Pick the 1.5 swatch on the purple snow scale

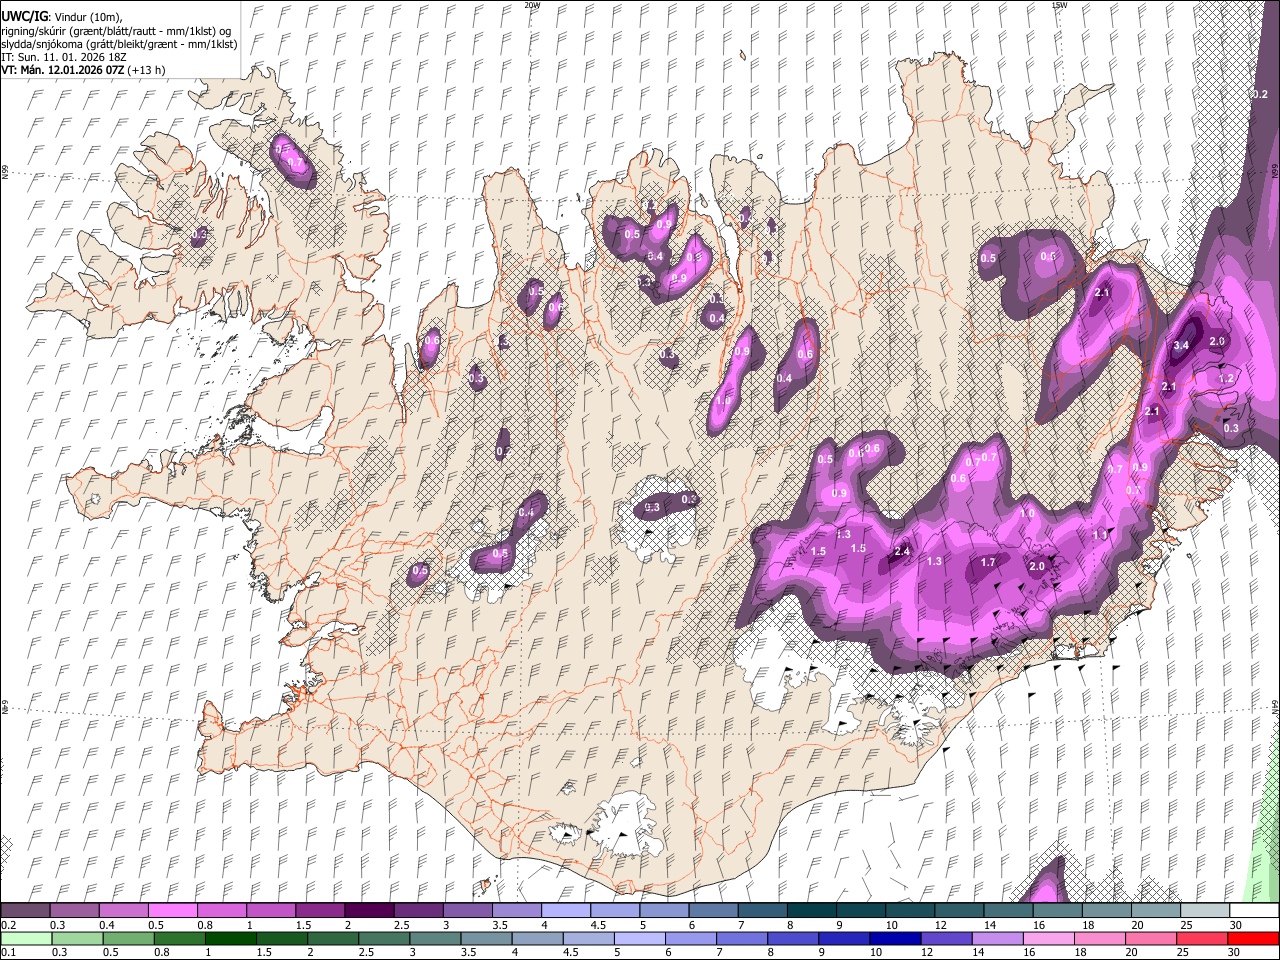pos(320,911)
